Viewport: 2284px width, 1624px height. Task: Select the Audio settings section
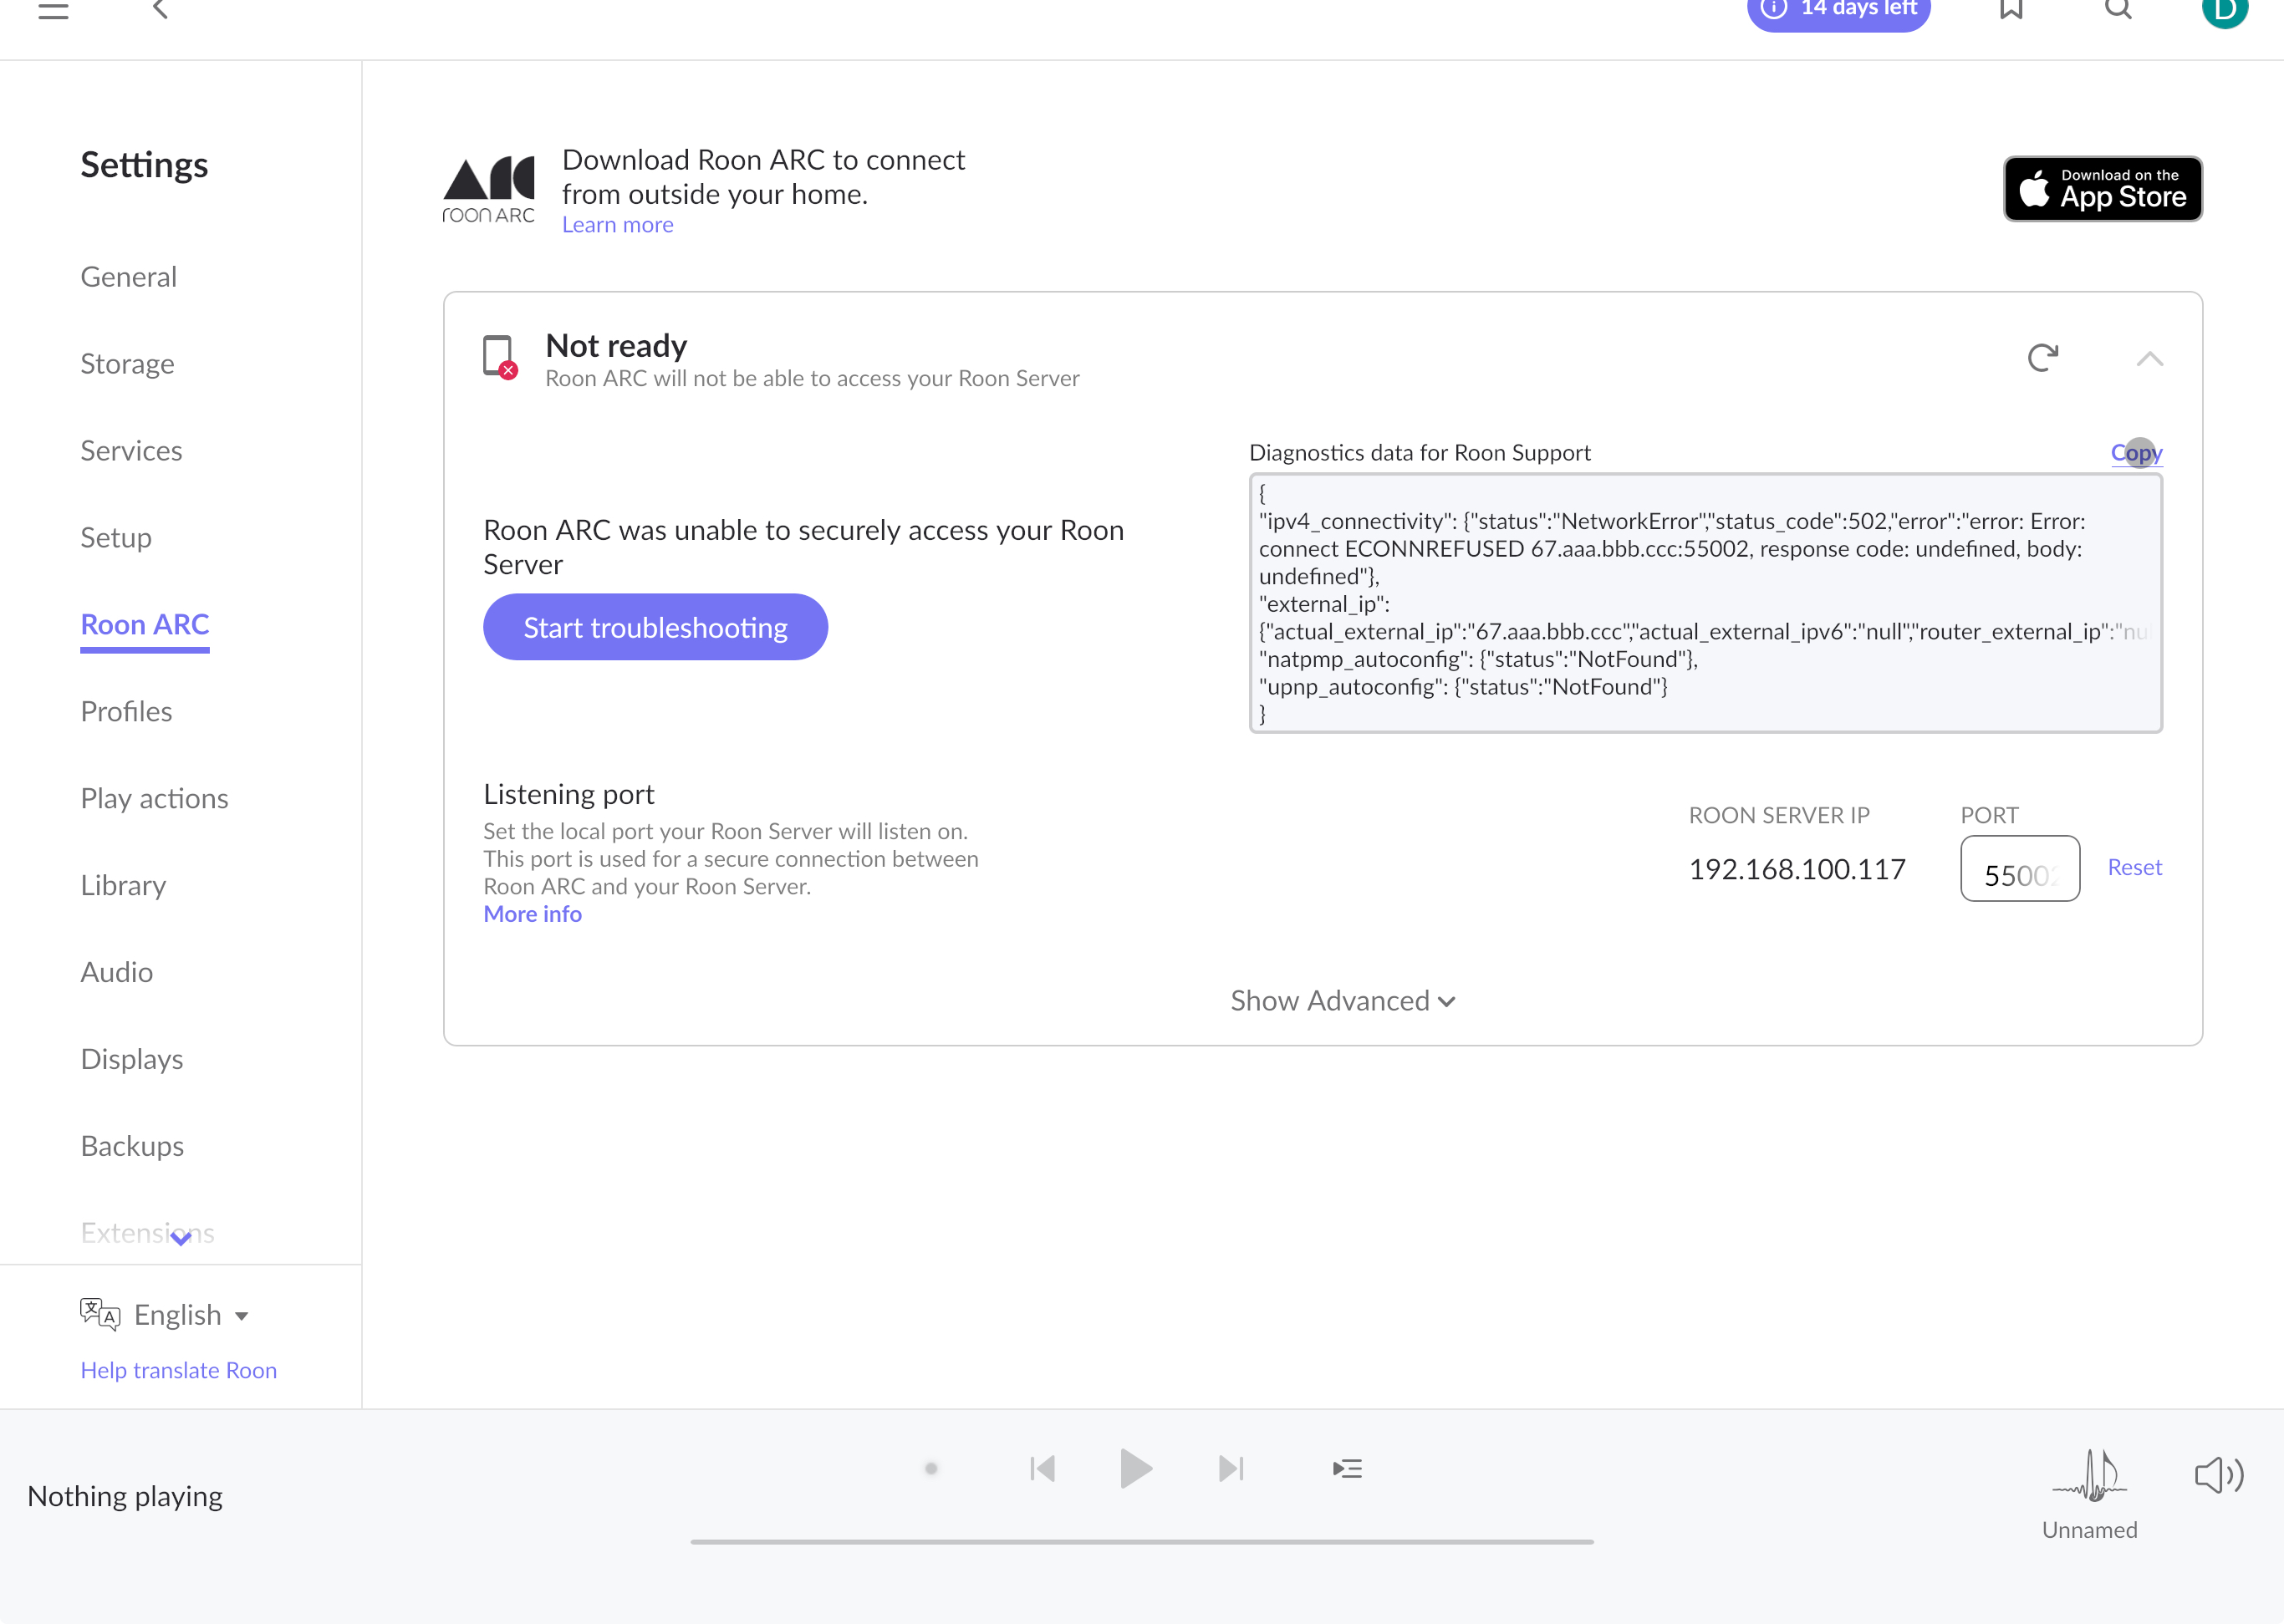pyautogui.click(x=117, y=972)
